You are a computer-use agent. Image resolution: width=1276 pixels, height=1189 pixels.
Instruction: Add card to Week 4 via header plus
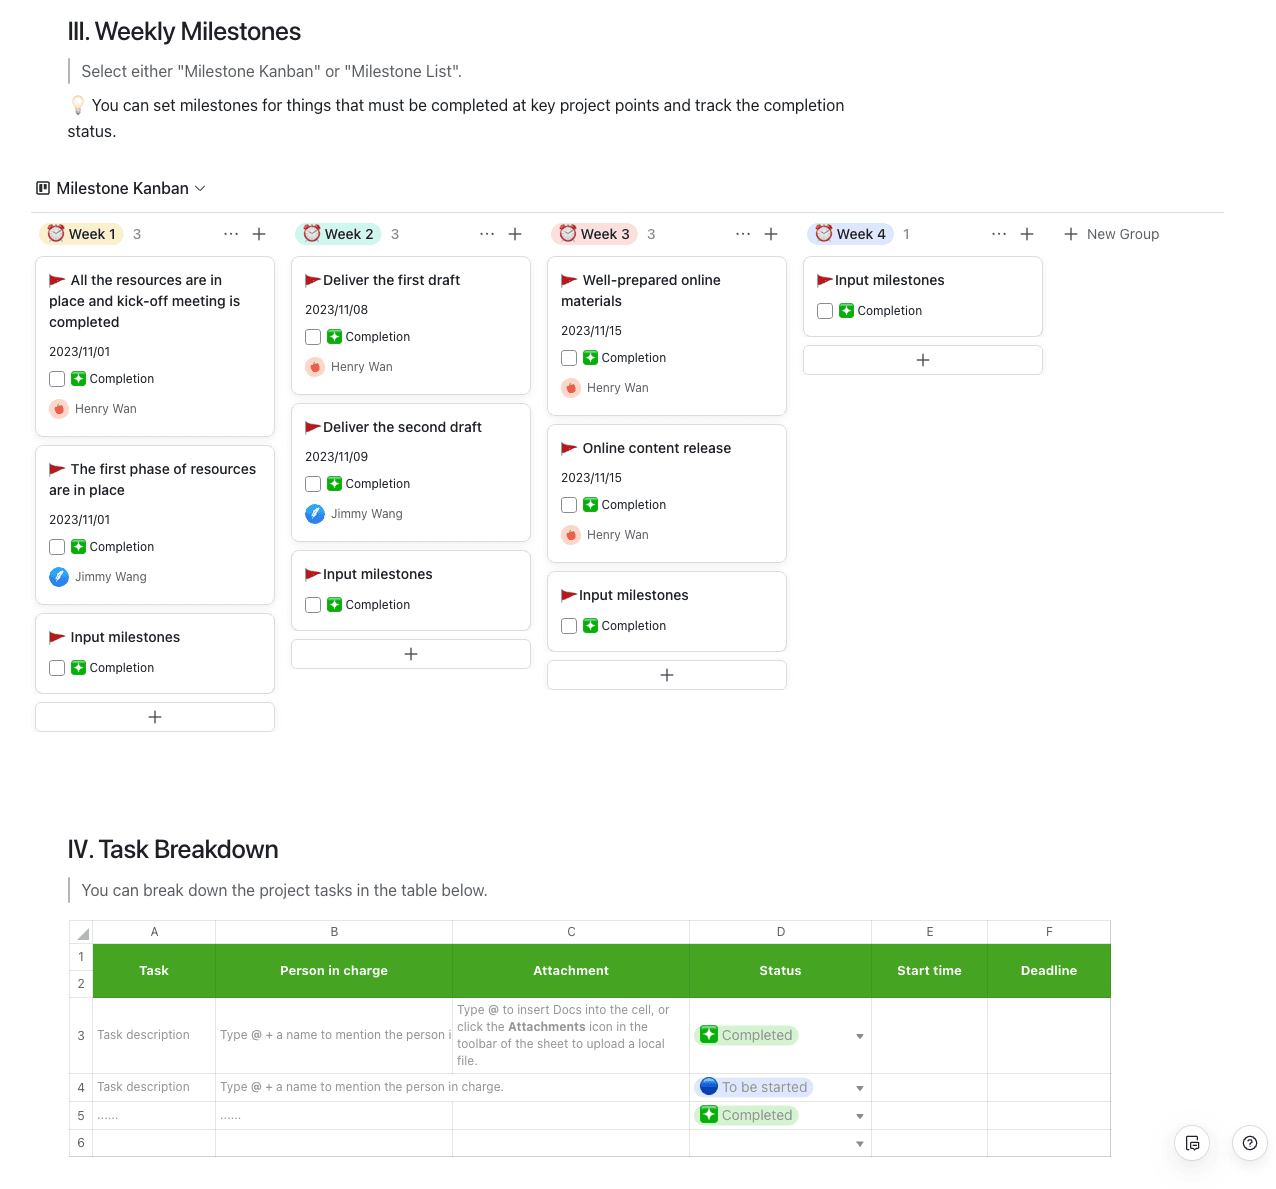[1027, 234]
